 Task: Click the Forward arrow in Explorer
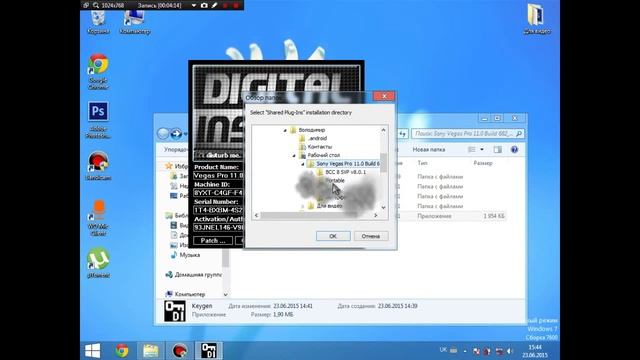pos(176,133)
